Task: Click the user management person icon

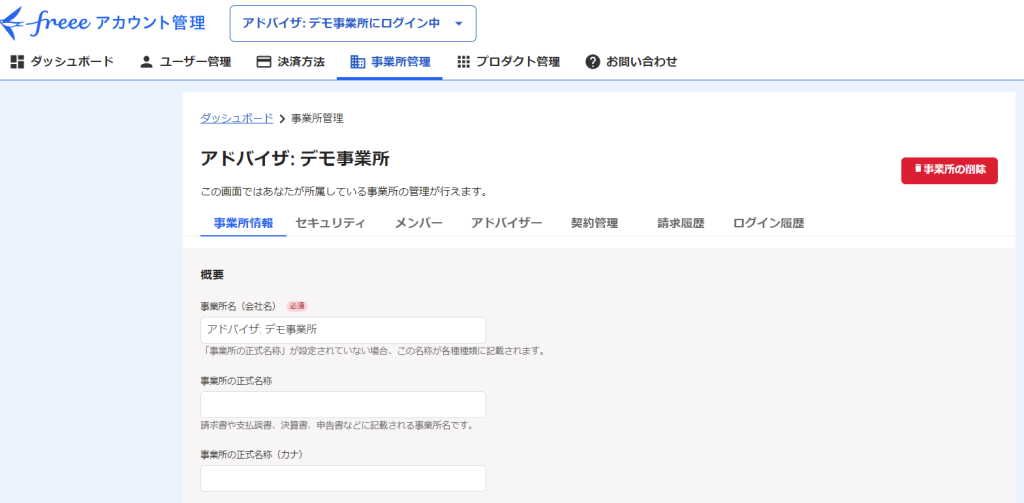Action: coord(146,62)
